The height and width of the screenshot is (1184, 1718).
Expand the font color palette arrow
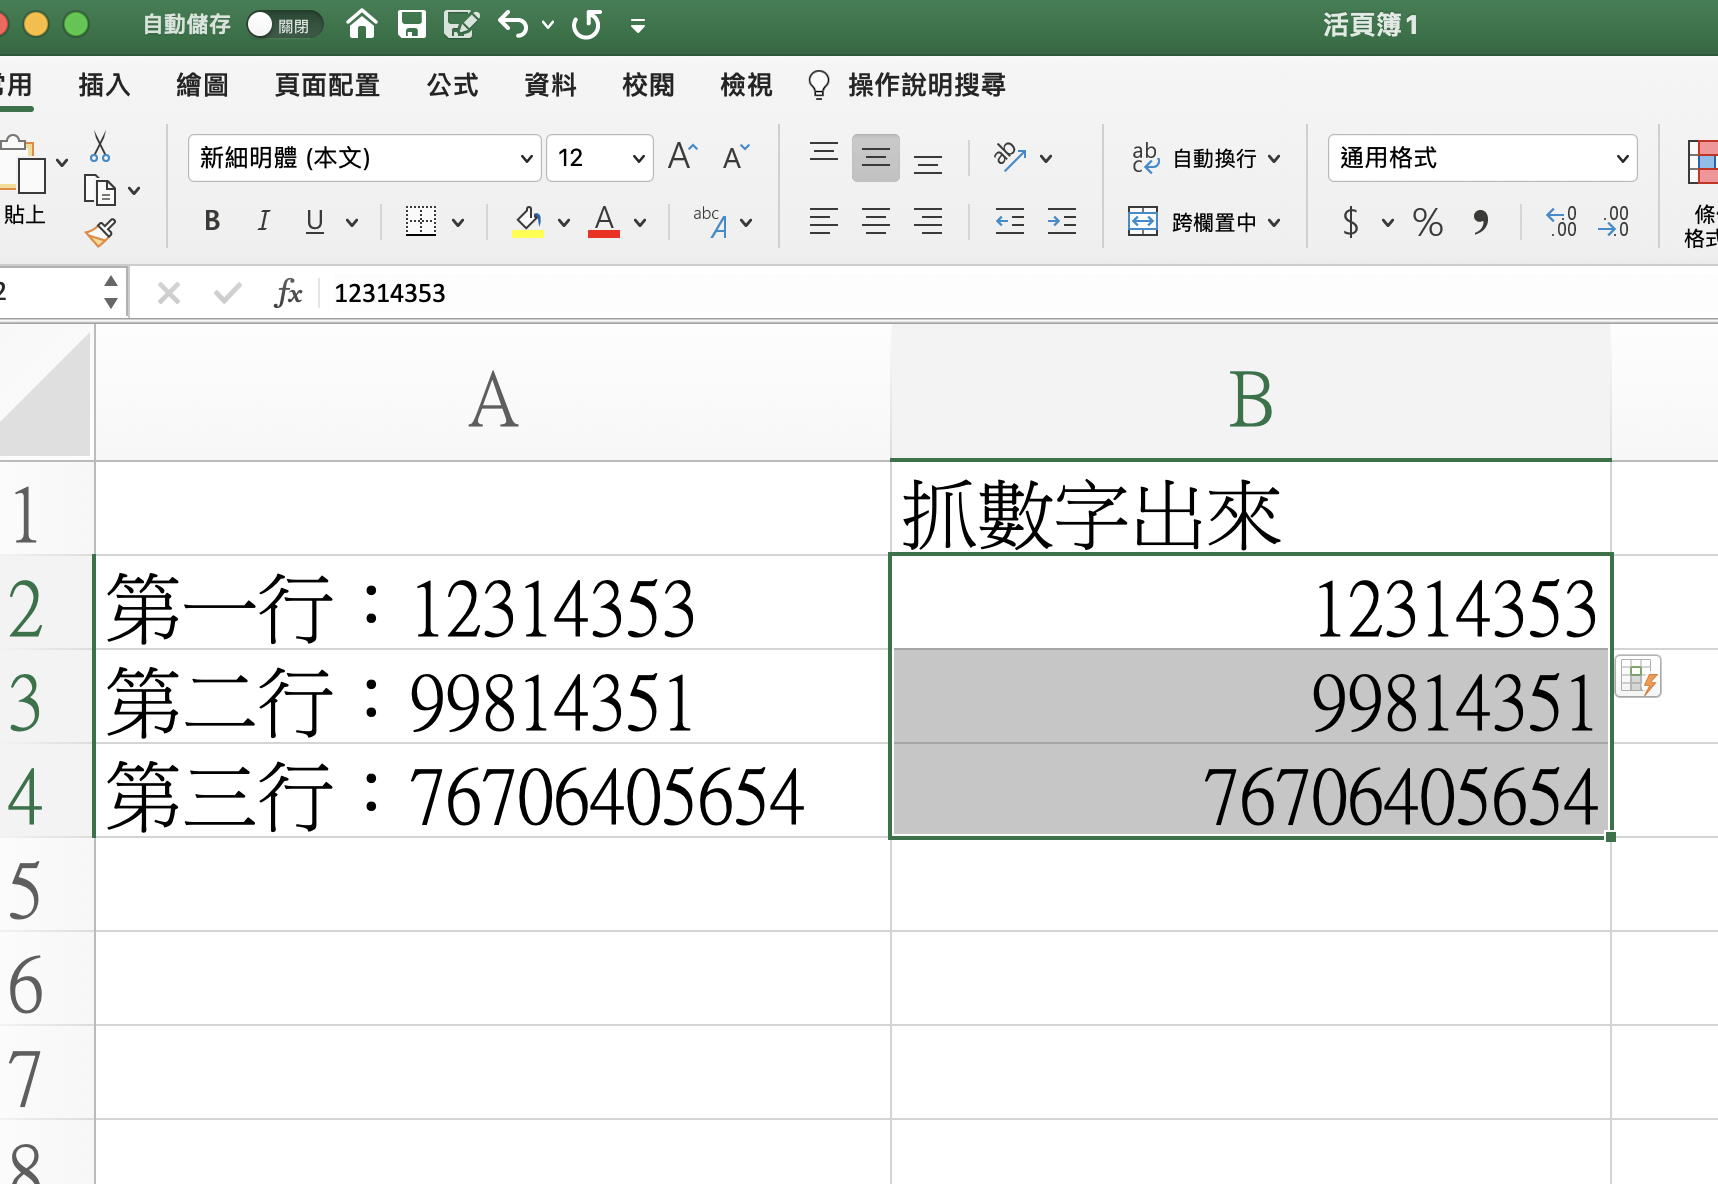pyautogui.click(x=640, y=222)
